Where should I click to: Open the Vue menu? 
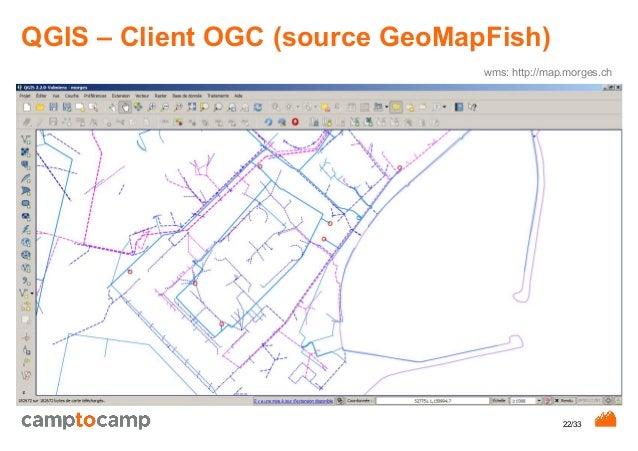click(x=56, y=96)
